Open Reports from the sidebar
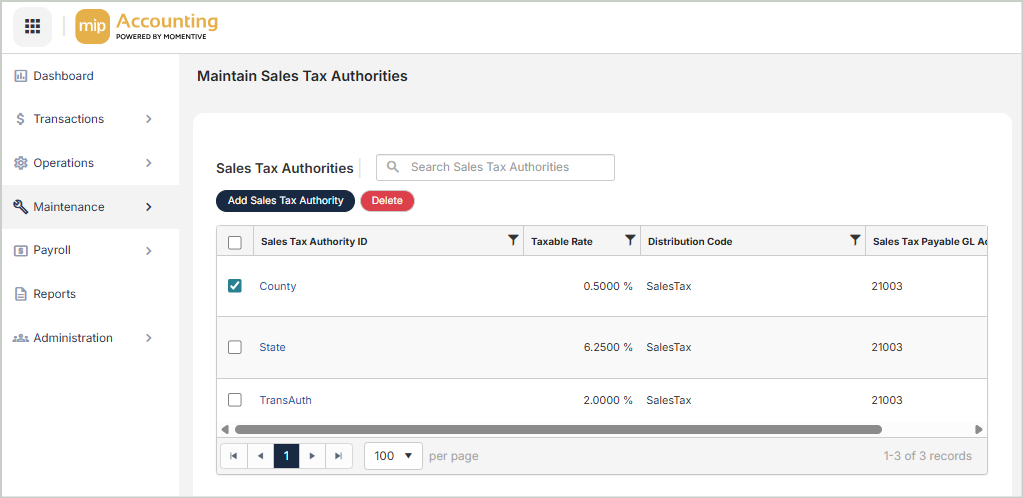The width and height of the screenshot is (1023, 498). coord(54,294)
